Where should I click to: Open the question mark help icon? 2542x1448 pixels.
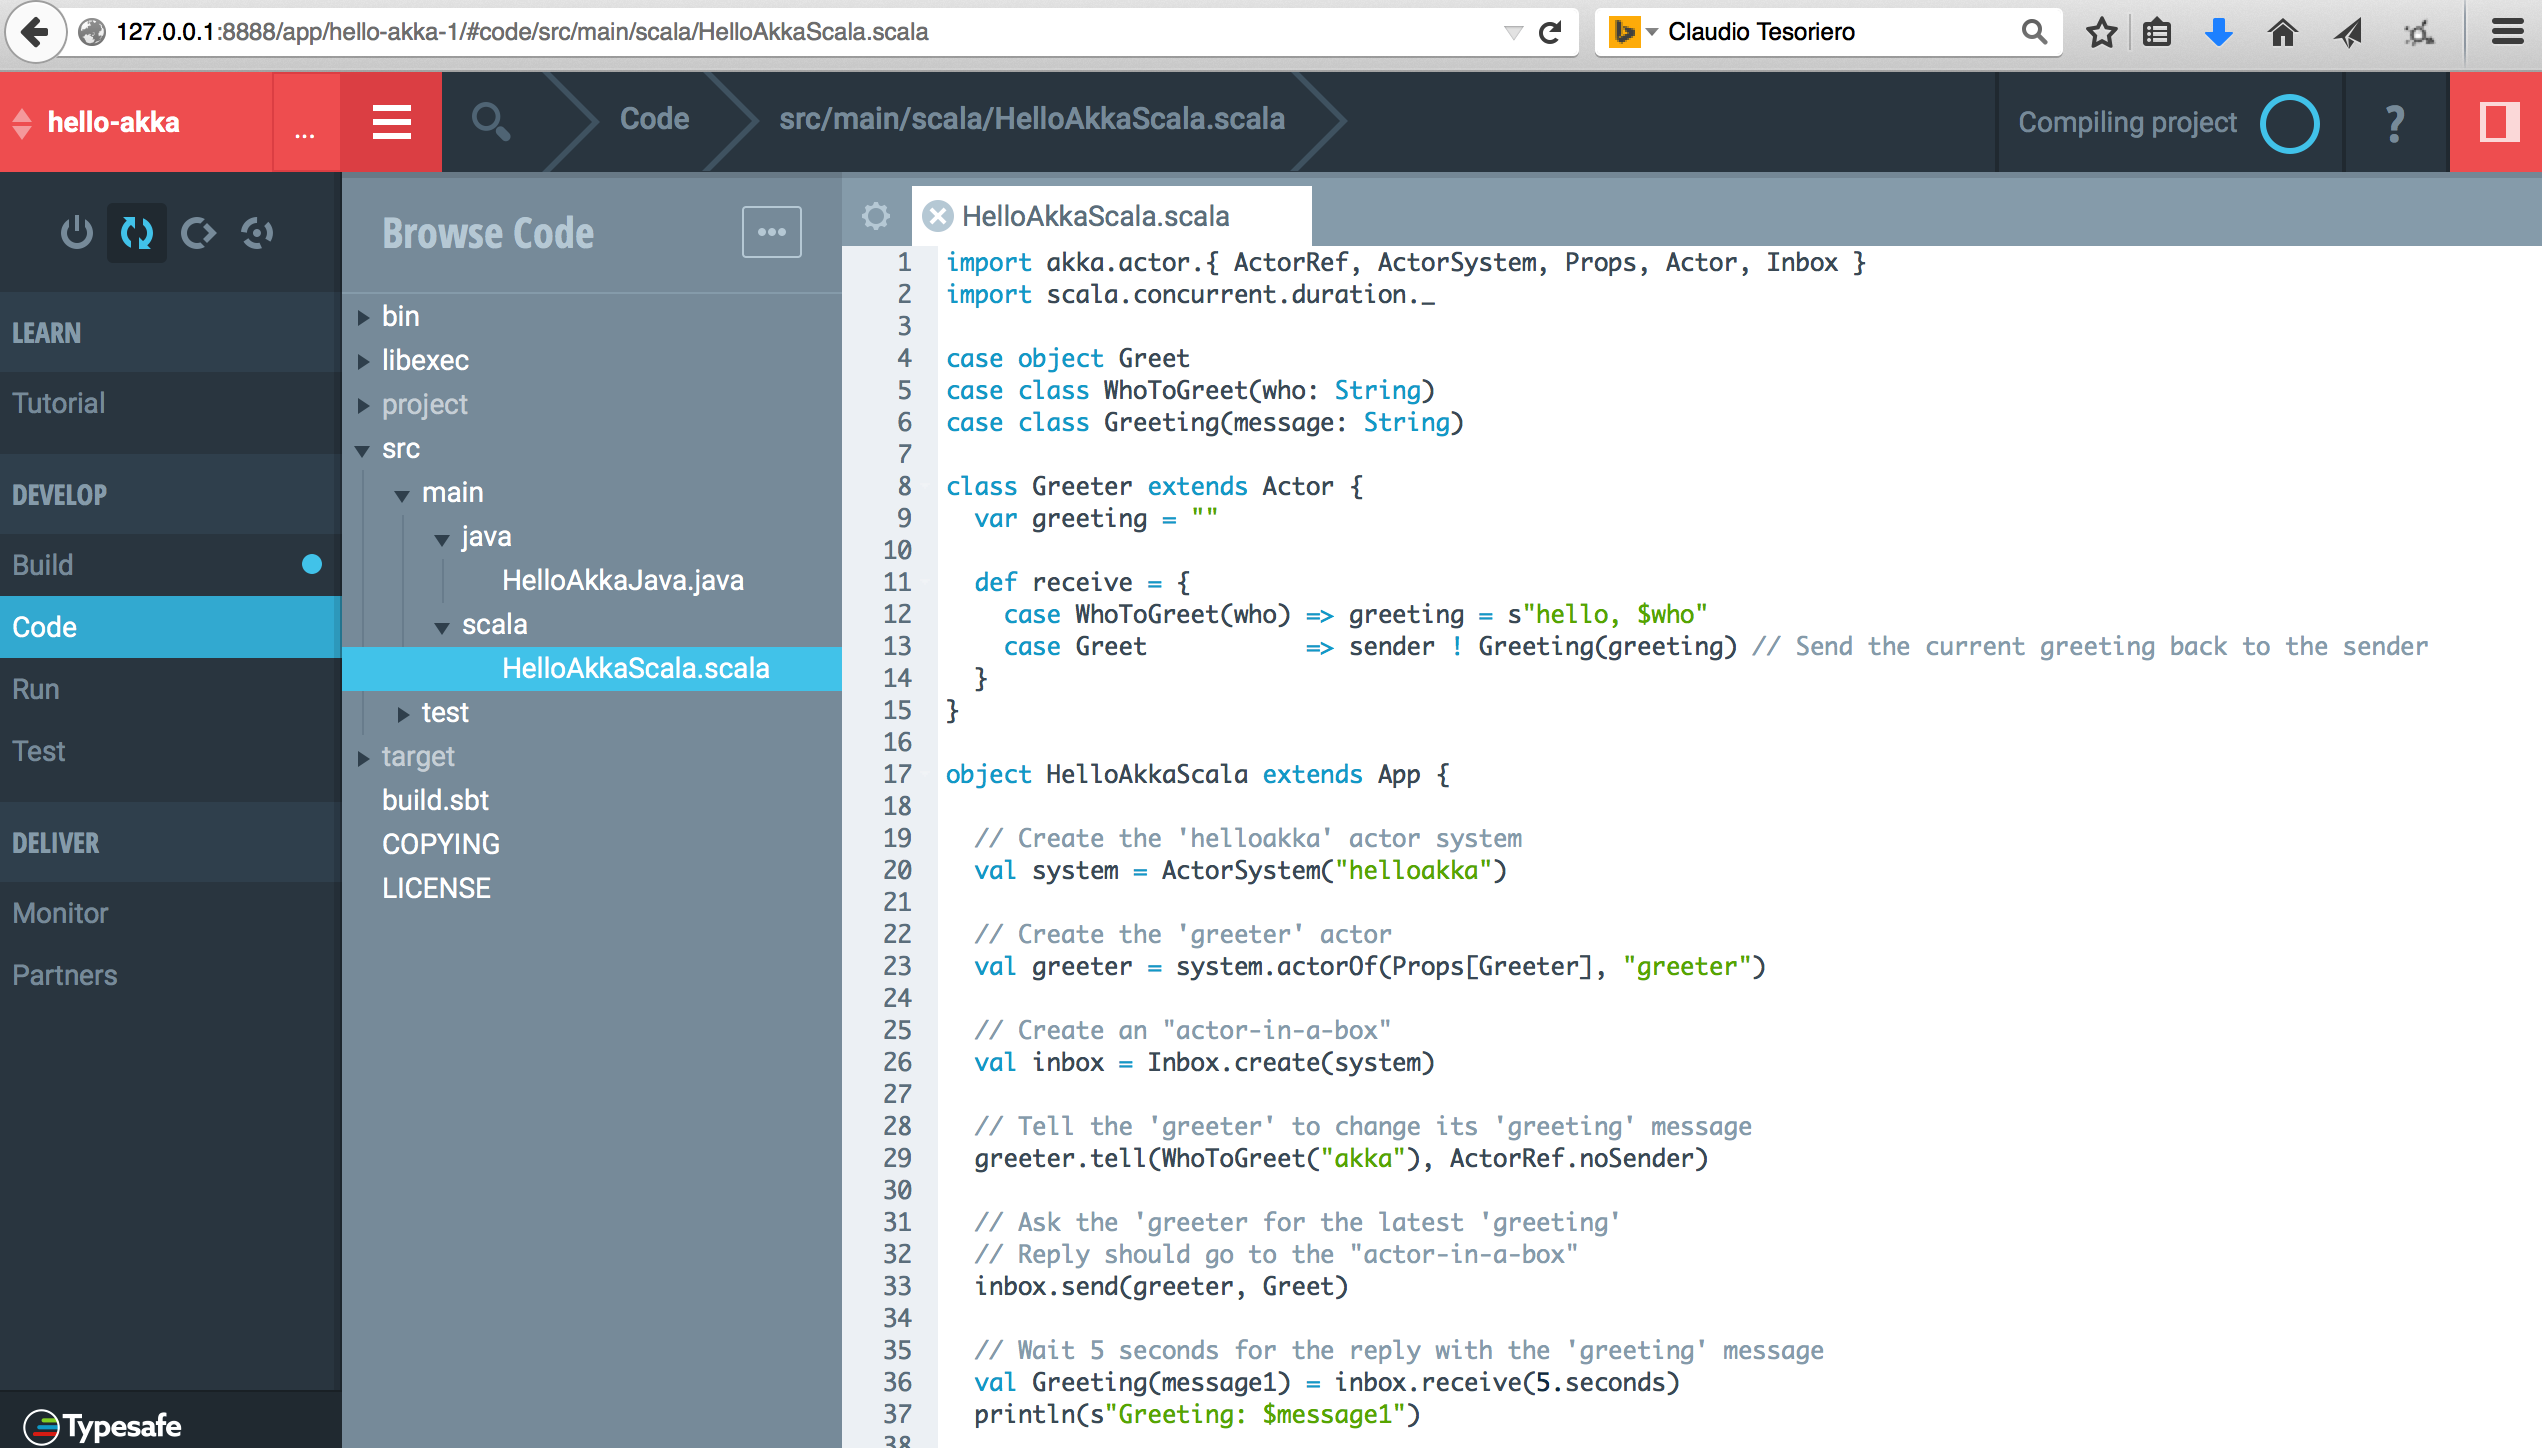point(2394,123)
